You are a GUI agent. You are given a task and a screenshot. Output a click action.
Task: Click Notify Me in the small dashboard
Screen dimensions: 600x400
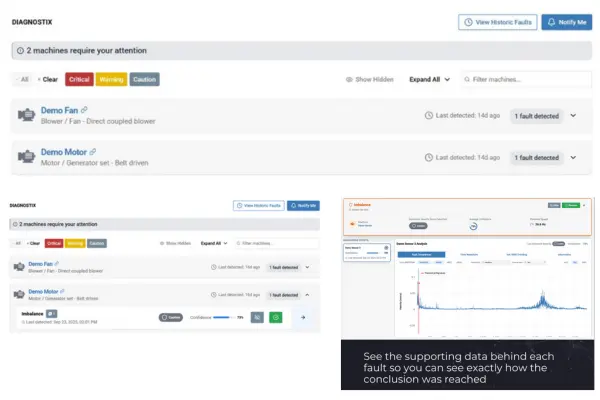(x=303, y=206)
